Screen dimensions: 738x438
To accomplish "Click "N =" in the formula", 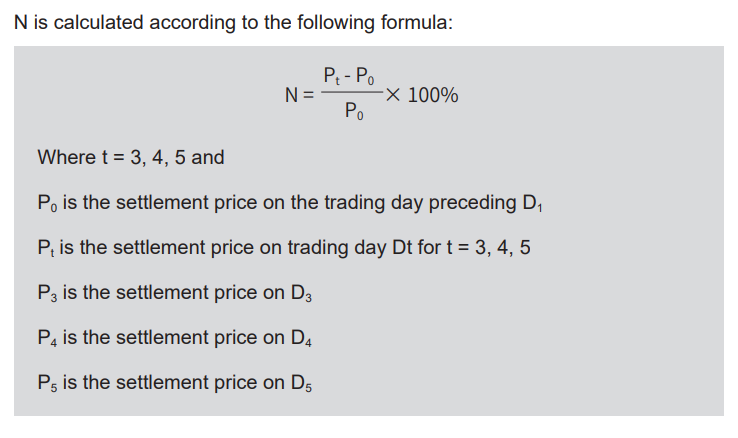I will point(300,96).
